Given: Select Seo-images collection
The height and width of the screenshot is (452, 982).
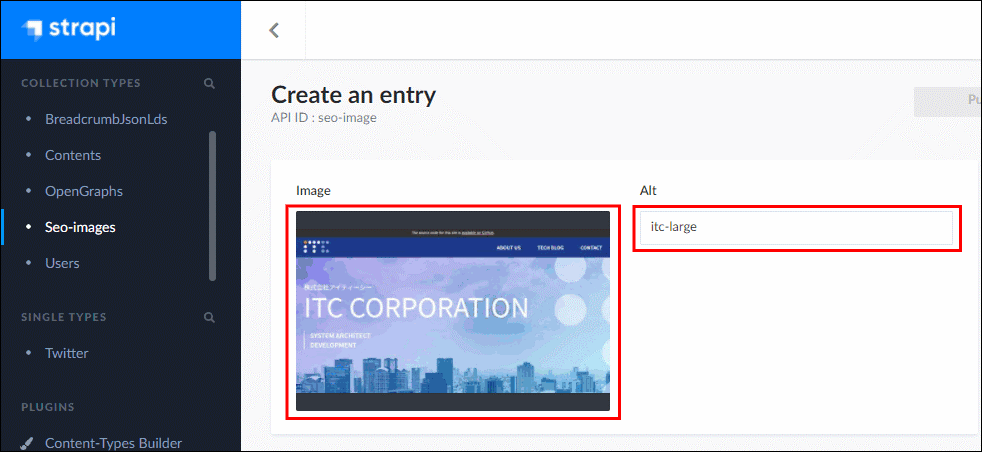Looking at the screenshot, I should pyautogui.click(x=80, y=227).
